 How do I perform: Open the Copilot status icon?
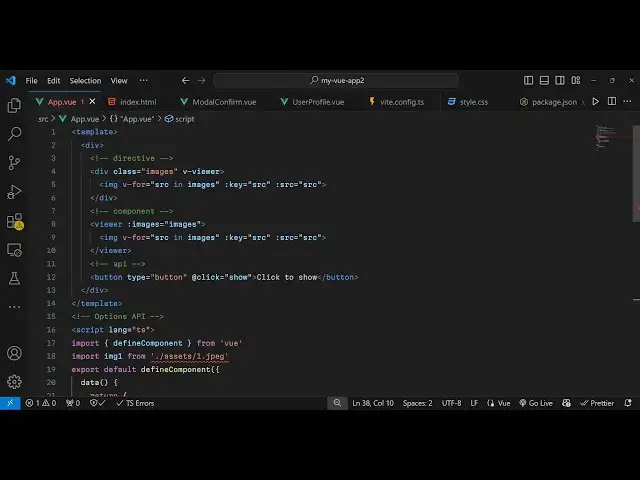(566, 403)
